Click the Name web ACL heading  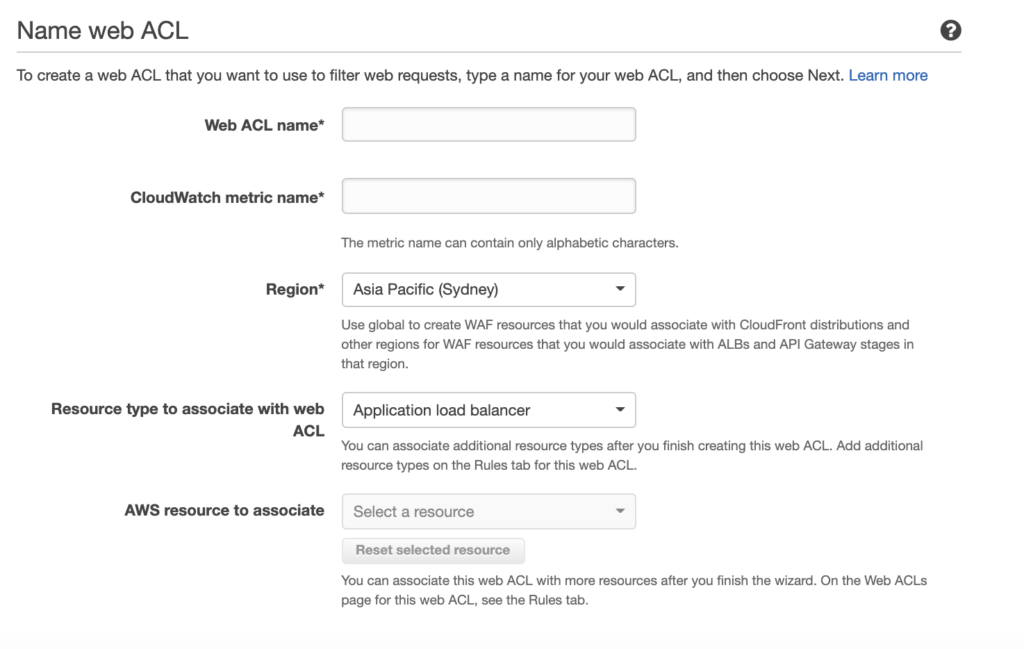[x=103, y=31]
